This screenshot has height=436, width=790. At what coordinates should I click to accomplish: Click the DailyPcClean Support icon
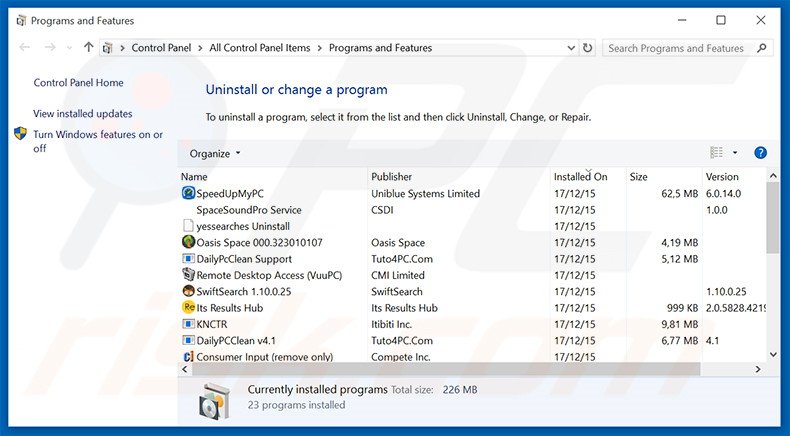click(188, 259)
